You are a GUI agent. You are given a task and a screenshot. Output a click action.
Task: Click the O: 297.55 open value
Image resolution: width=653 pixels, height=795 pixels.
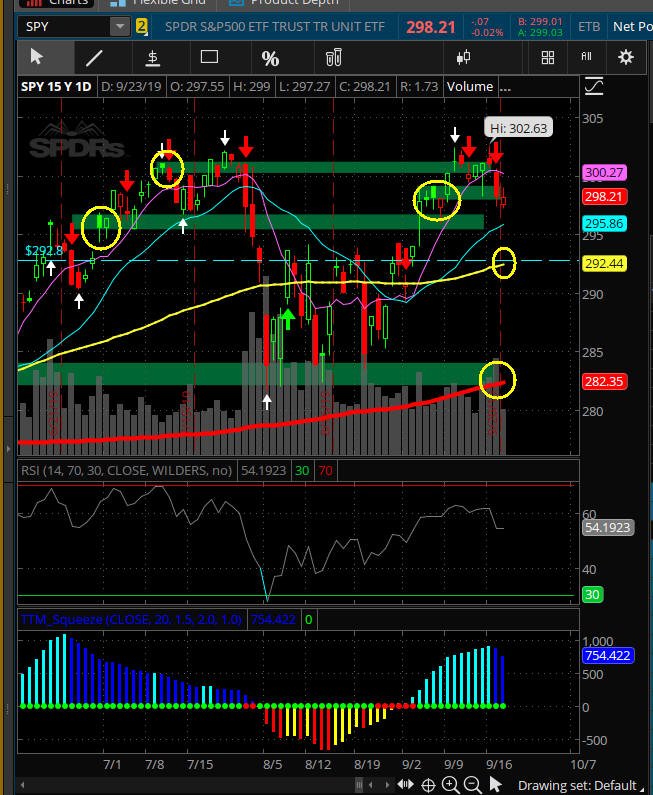tap(197, 87)
